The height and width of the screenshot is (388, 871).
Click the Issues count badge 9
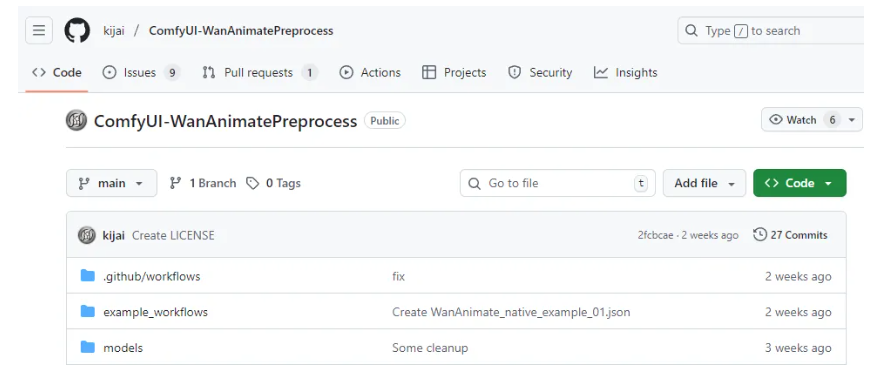pos(172,73)
